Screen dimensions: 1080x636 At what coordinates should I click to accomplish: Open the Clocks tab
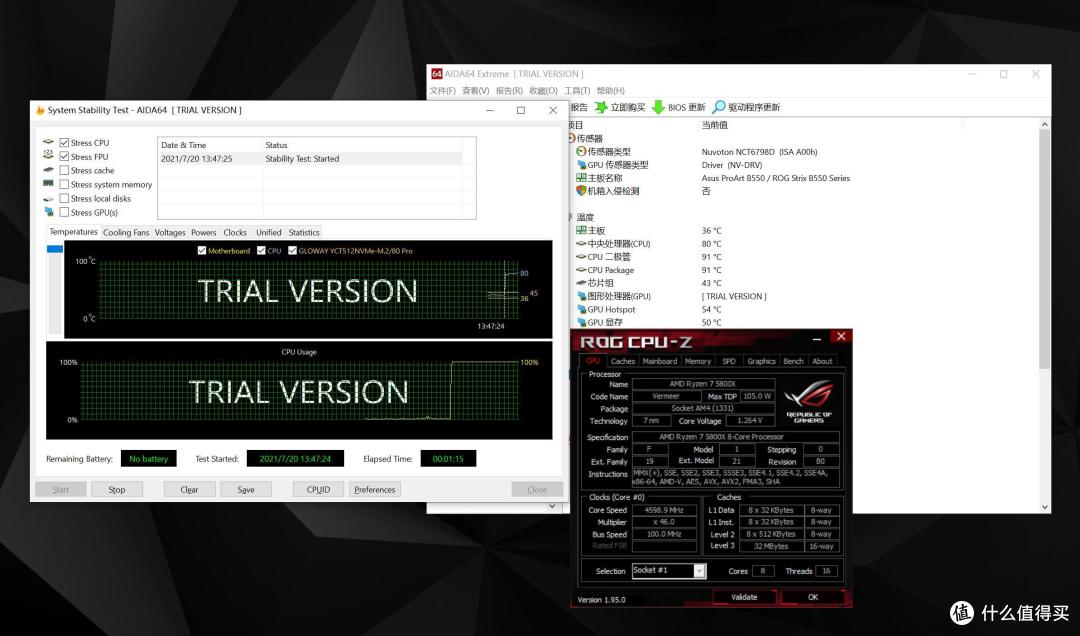pos(235,233)
